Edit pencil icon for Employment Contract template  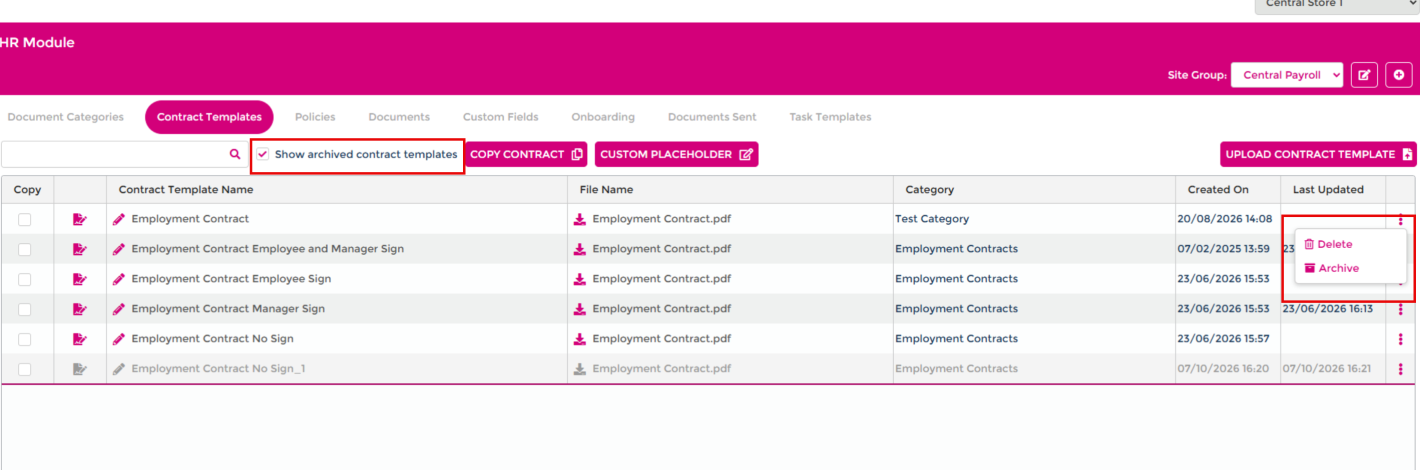point(119,219)
